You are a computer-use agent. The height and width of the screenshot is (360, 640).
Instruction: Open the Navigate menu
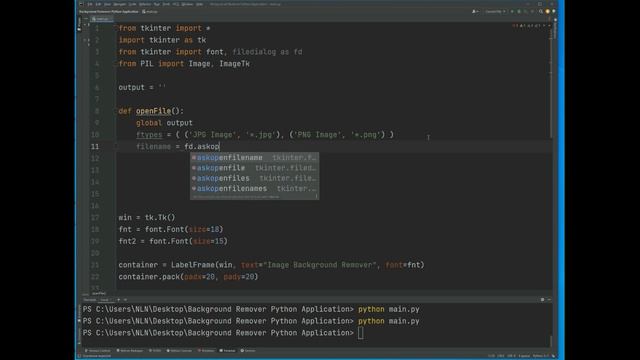[120, 4]
